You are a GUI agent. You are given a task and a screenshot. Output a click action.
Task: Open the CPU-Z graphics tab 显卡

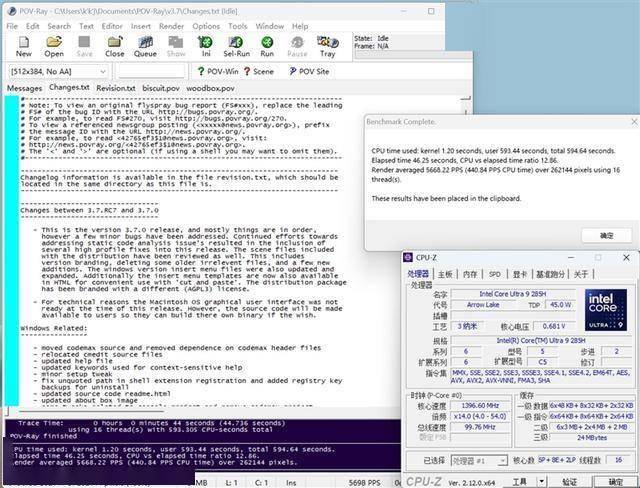[x=520, y=274]
